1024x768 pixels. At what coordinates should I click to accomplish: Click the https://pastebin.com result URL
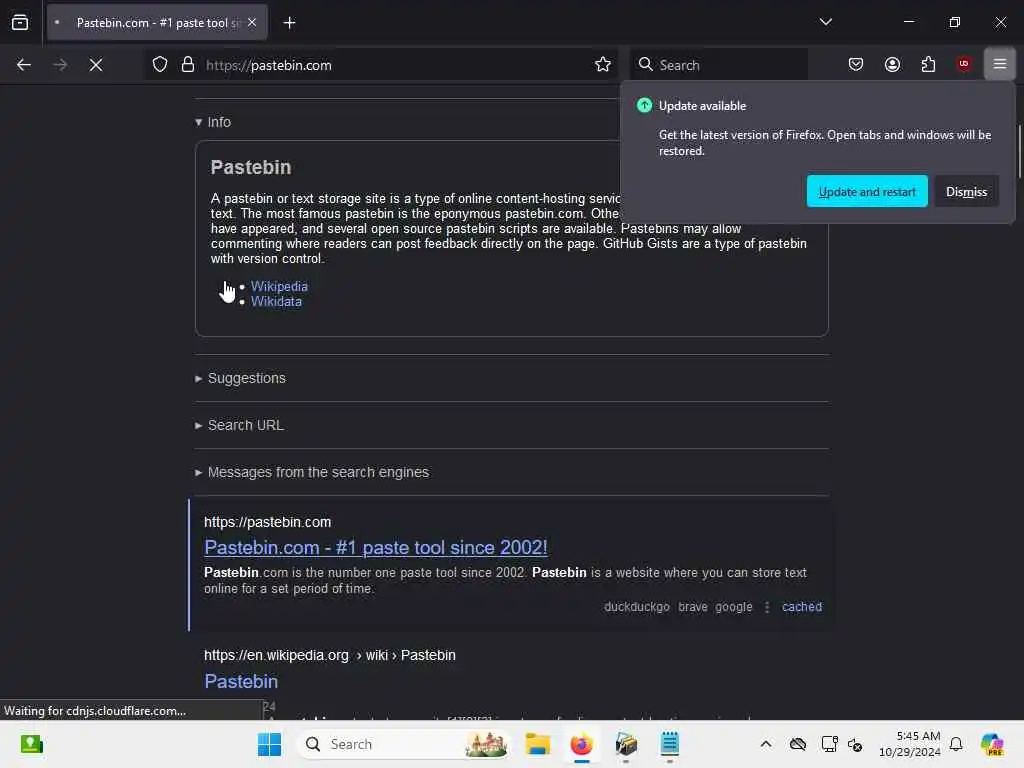point(267,522)
